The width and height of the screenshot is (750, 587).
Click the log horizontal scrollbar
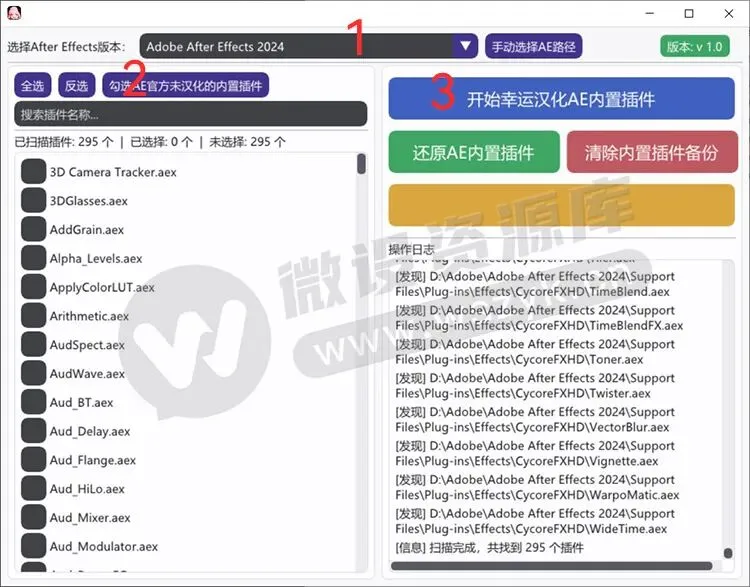click(551, 566)
